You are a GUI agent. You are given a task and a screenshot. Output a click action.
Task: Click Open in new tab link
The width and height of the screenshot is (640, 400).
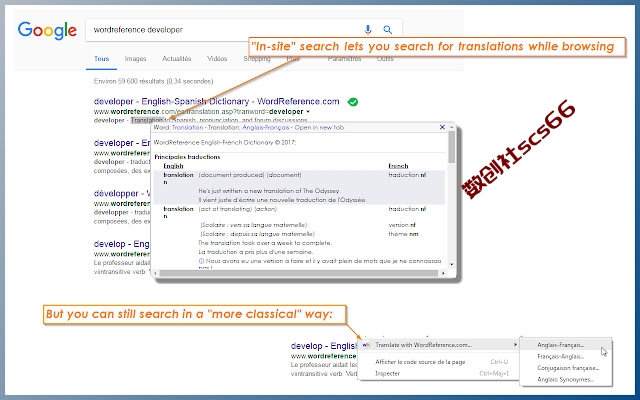tap(319, 127)
